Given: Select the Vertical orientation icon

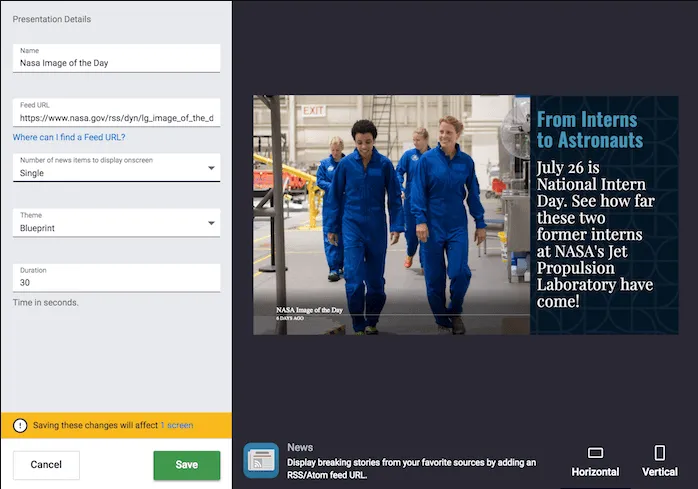Looking at the screenshot, I should pos(660,453).
